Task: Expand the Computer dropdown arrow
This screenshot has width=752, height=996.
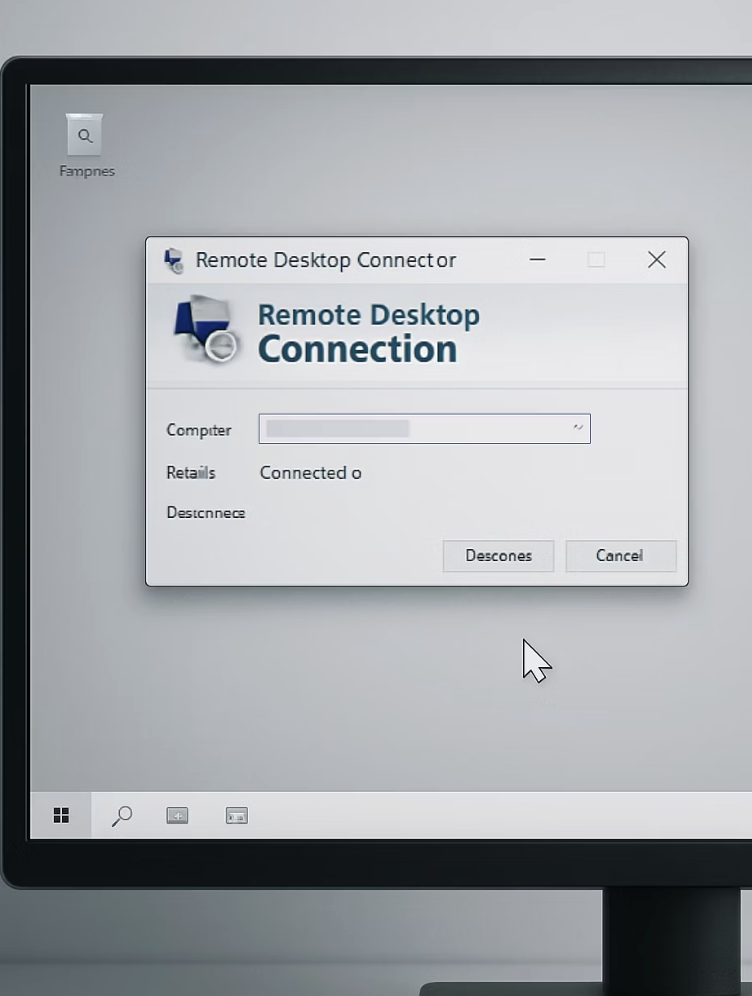Action: click(577, 428)
